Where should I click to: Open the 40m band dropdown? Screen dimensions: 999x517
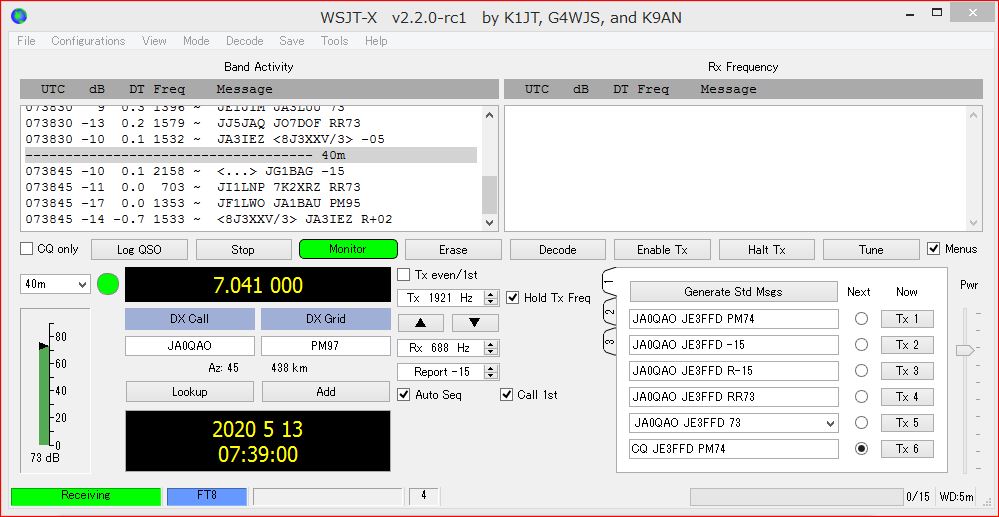point(56,285)
